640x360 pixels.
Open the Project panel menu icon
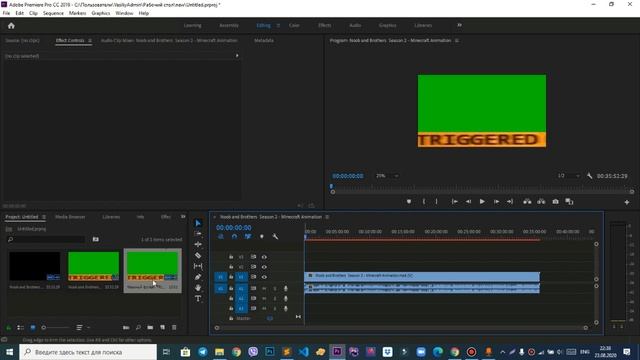[44, 217]
